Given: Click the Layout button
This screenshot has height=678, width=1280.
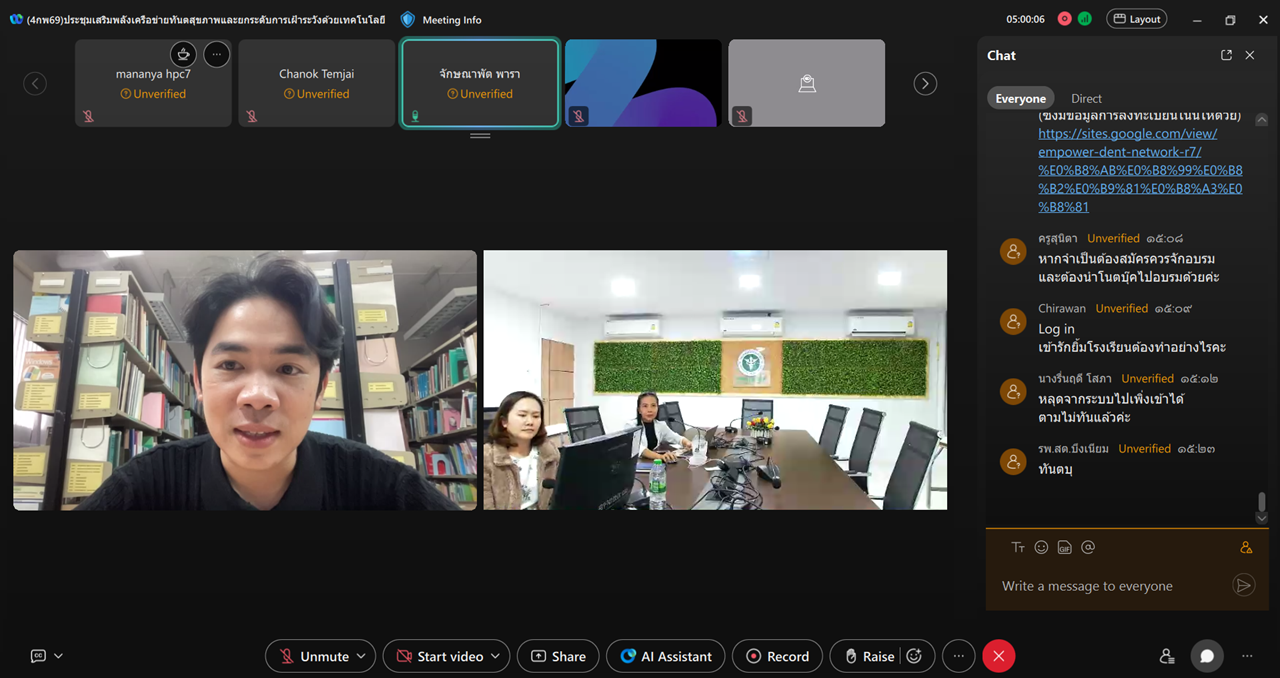Looking at the screenshot, I should [1136, 19].
